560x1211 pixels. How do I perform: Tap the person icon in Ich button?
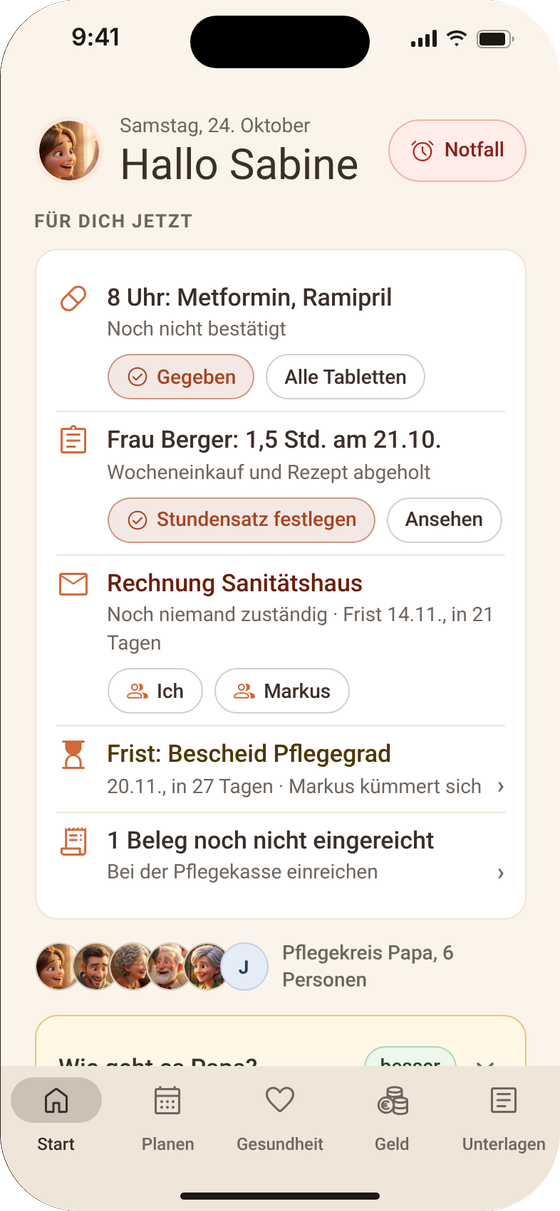(x=137, y=691)
